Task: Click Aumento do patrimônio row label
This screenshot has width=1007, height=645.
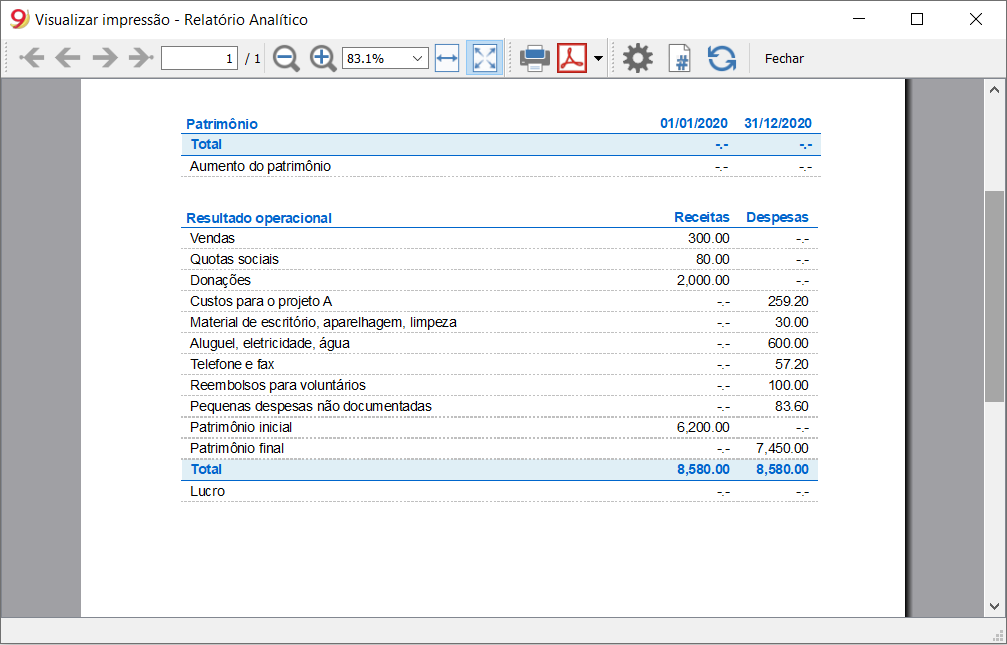Action: [260, 166]
